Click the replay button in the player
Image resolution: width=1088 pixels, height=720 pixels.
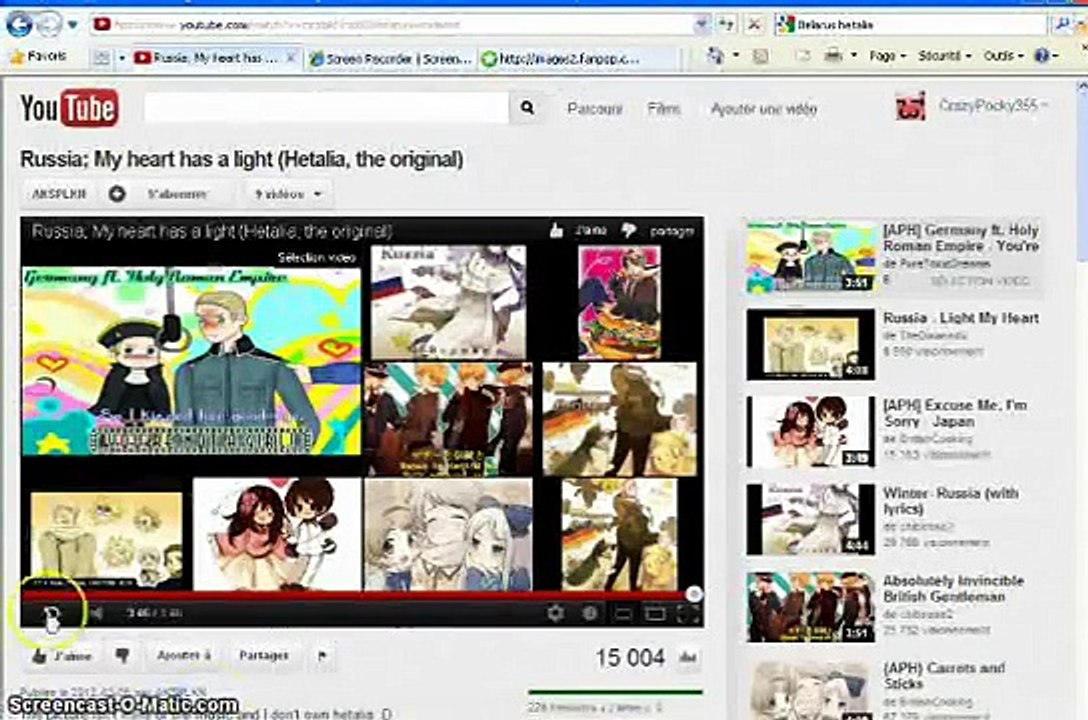[51, 614]
